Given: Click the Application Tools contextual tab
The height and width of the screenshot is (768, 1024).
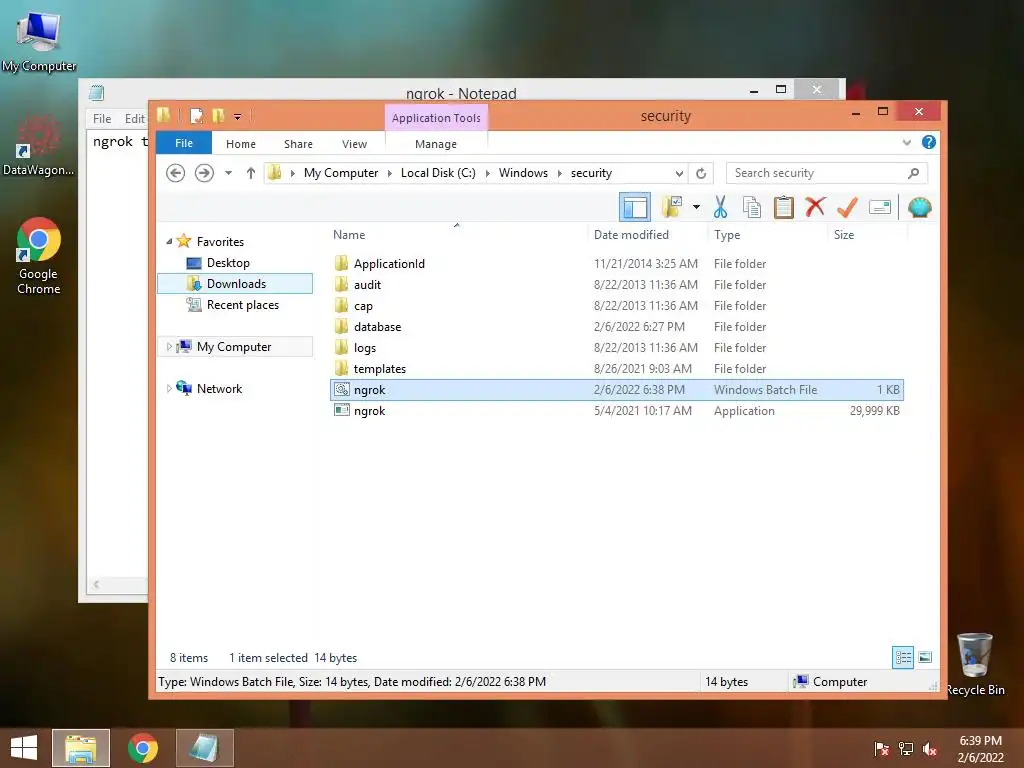Looking at the screenshot, I should point(436,118).
